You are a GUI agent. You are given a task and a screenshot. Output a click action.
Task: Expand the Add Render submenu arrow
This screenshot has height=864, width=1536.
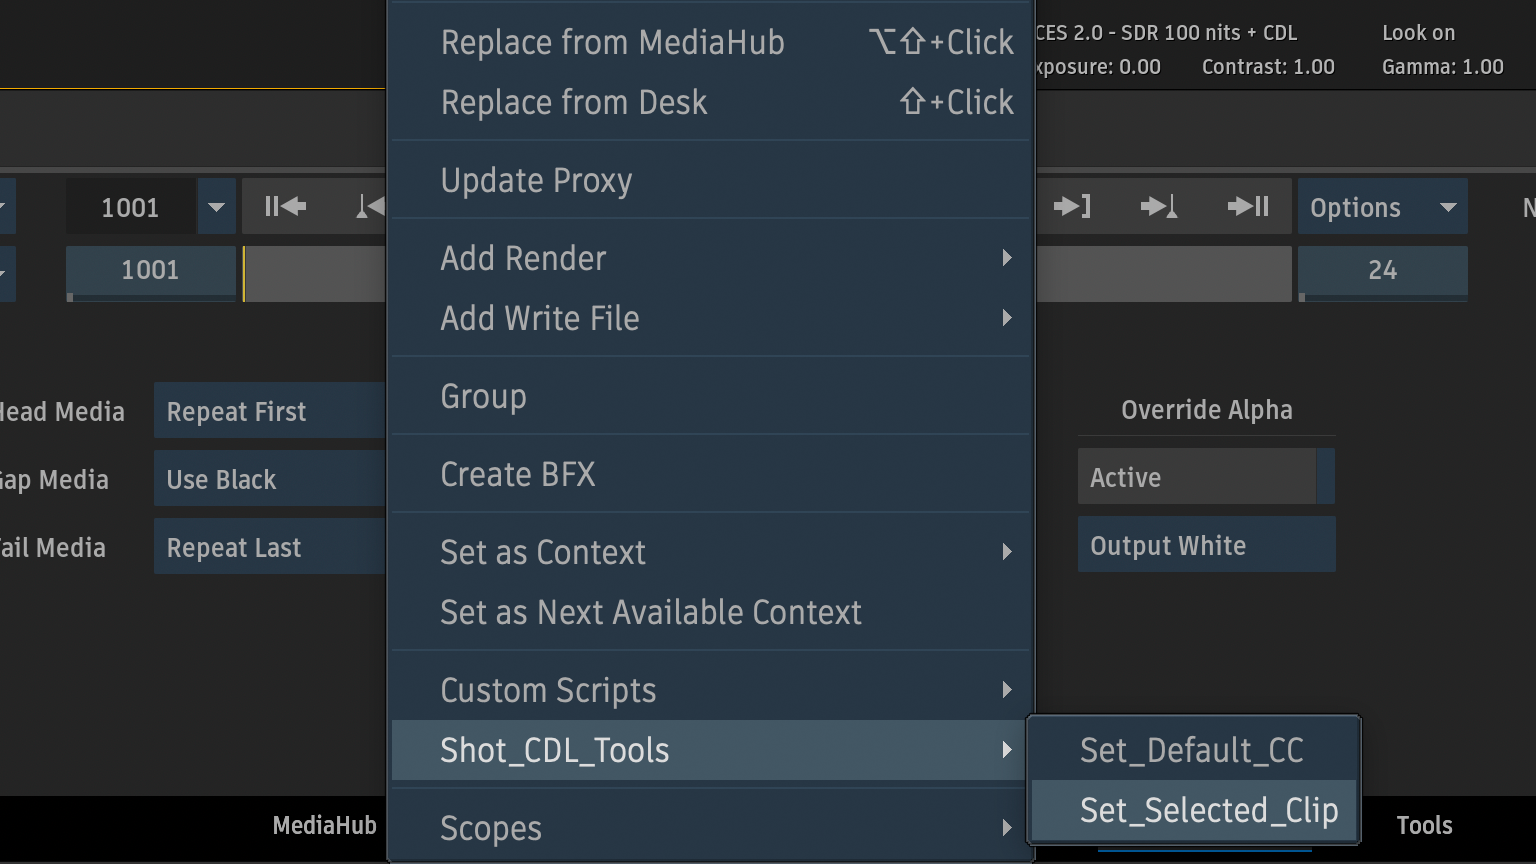point(1006,258)
